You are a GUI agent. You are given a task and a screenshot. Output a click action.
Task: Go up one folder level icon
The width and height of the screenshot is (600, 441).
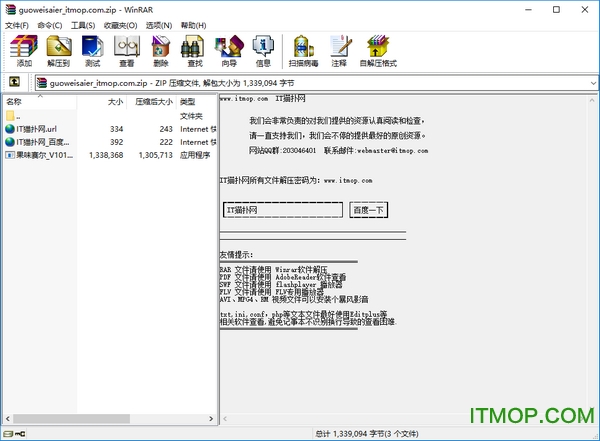[14, 82]
